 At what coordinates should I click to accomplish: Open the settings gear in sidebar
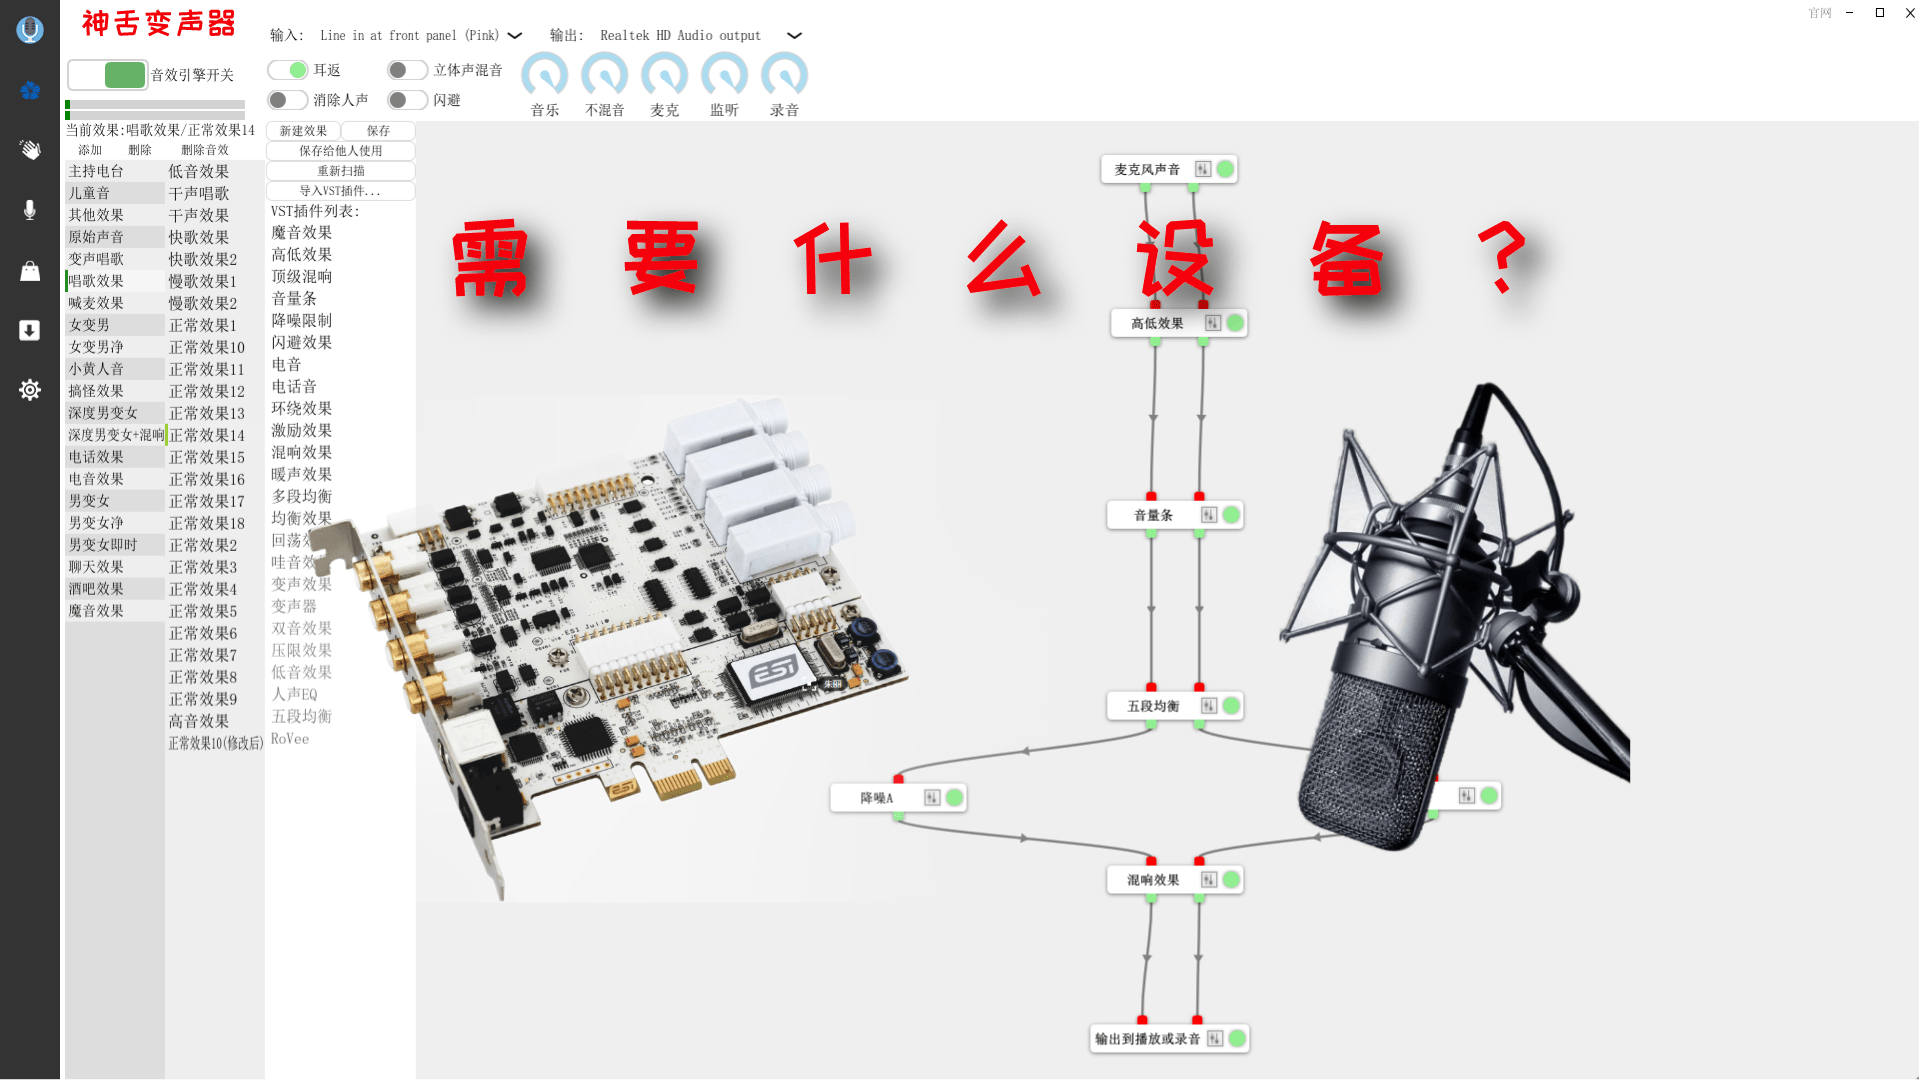pyautogui.click(x=30, y=390)
